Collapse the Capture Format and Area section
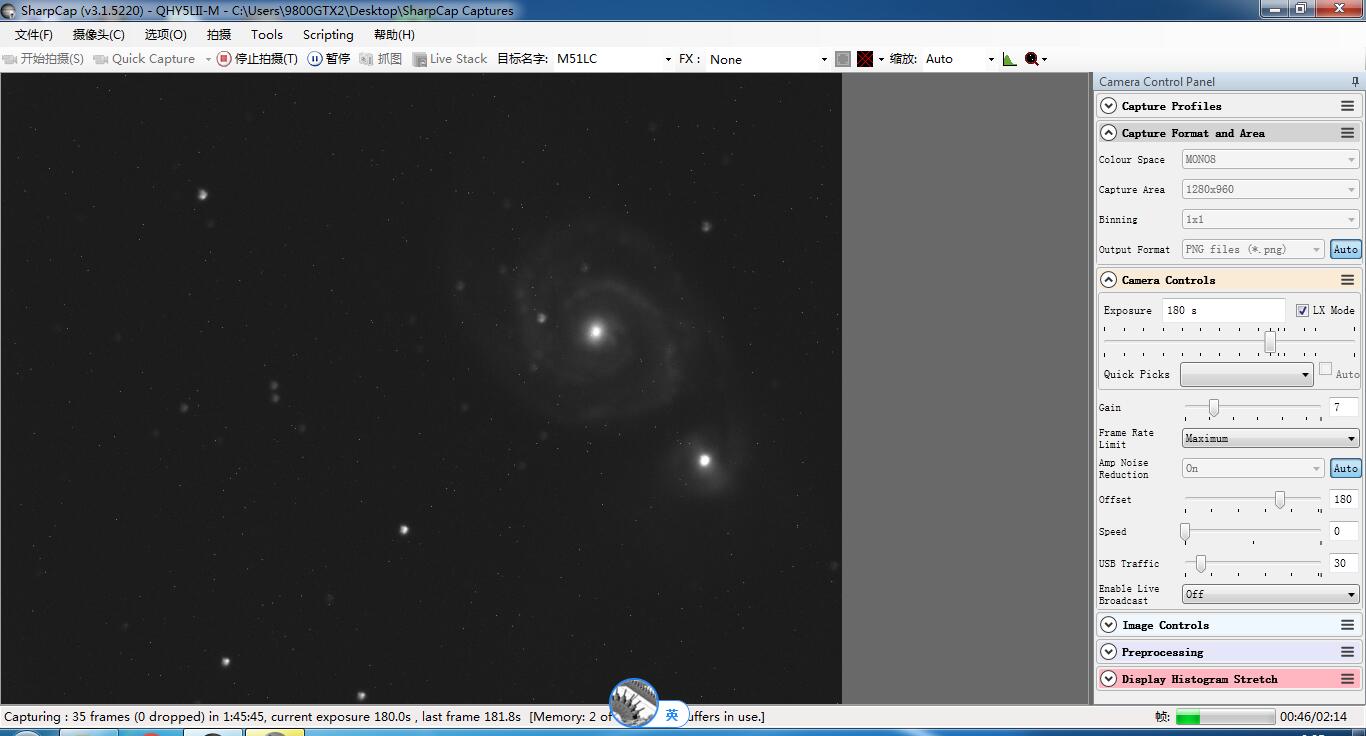Image resolution: width=1366 pixels, height=736 pixels. click(x=1108, y=133)
